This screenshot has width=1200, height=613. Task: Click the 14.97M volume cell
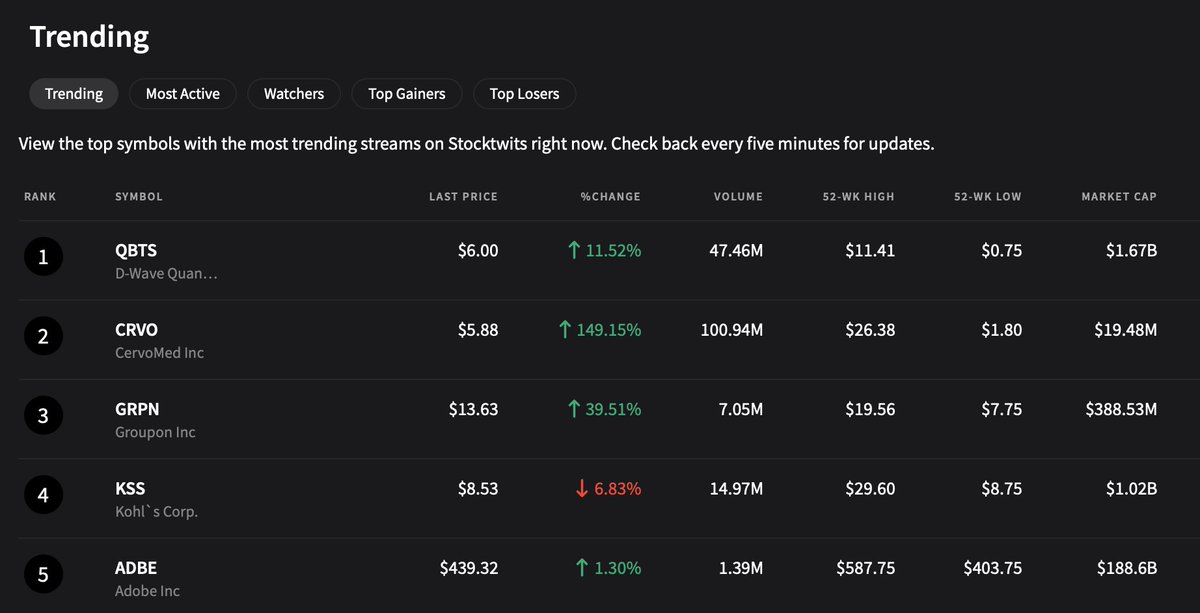click(x=736, y=489)
